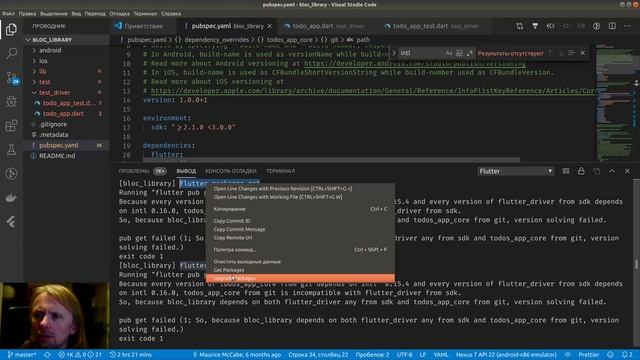Go to the previous find match arrow
Screen dimensions: 640x360
point(550,53)
